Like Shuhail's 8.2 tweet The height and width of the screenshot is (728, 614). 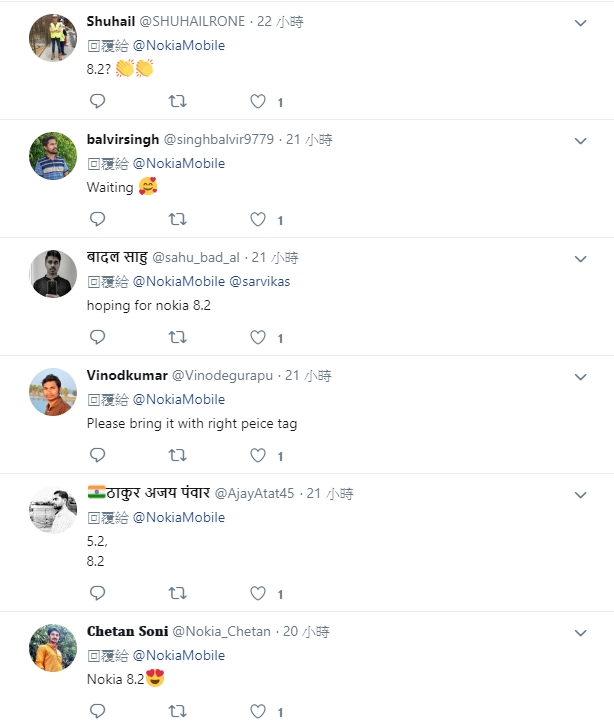point(258,101)
